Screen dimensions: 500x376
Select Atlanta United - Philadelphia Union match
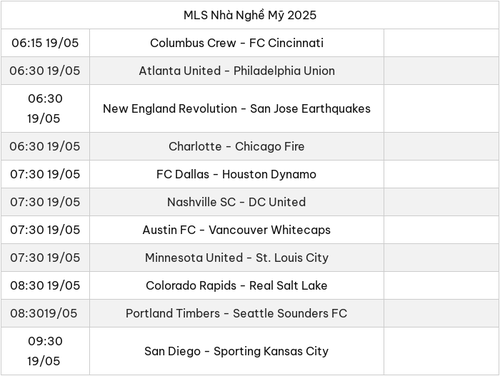coord(237,71)
